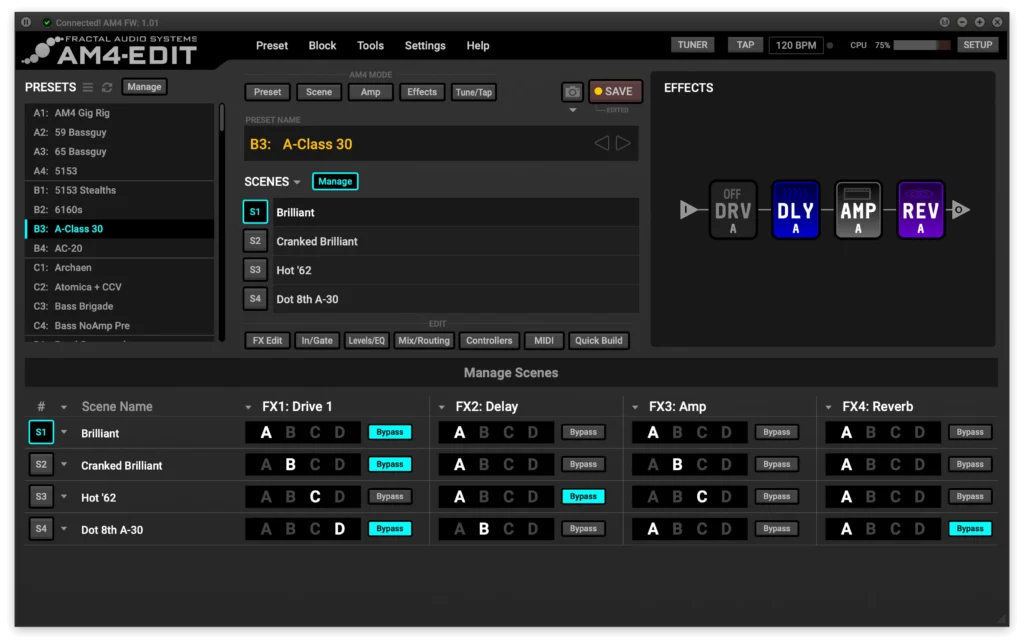Click the presets refresh icon
This screenshot has height=644, width=1024.
click(x=107, y=88)
